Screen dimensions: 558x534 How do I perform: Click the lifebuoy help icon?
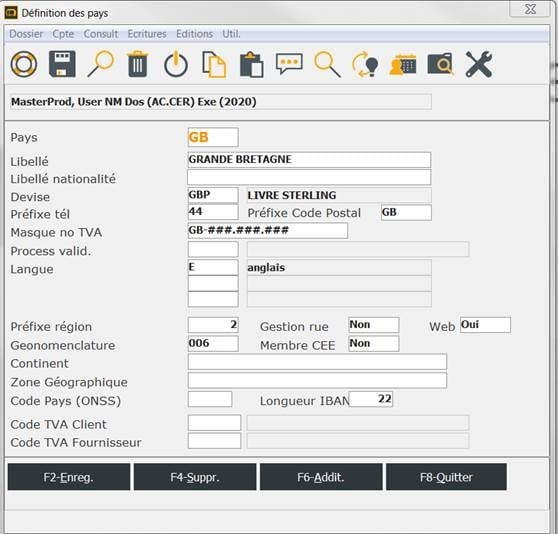pos(24,64)
